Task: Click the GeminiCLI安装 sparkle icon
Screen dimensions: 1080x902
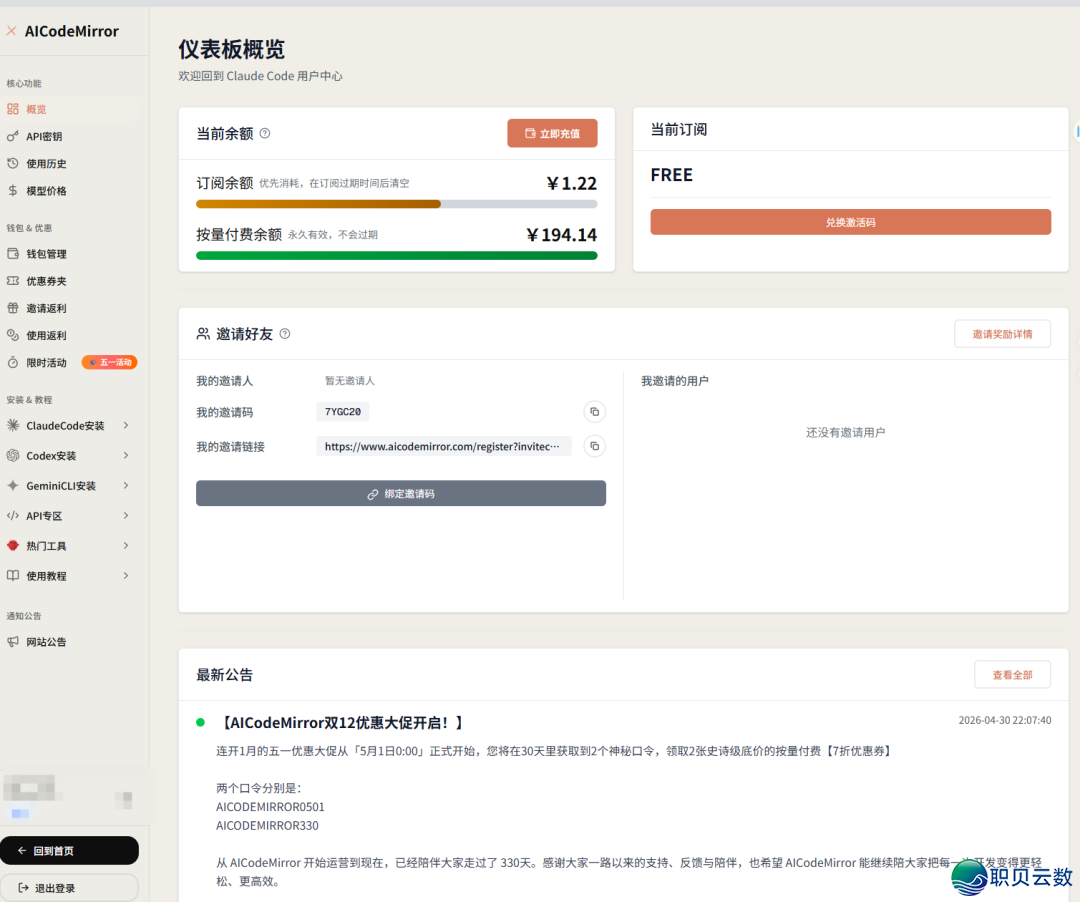Action: click(13, 485)
